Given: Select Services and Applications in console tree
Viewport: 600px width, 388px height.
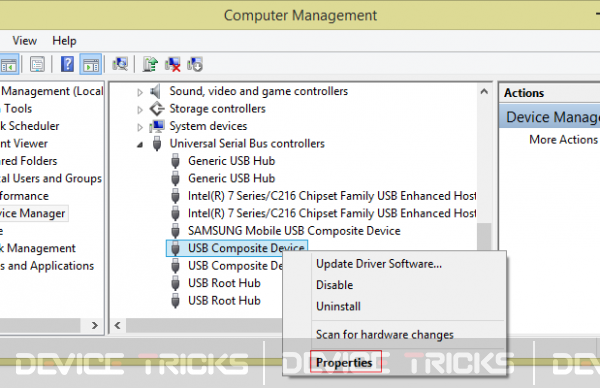Looking at the screenshot, I should (x=47, y=266).
